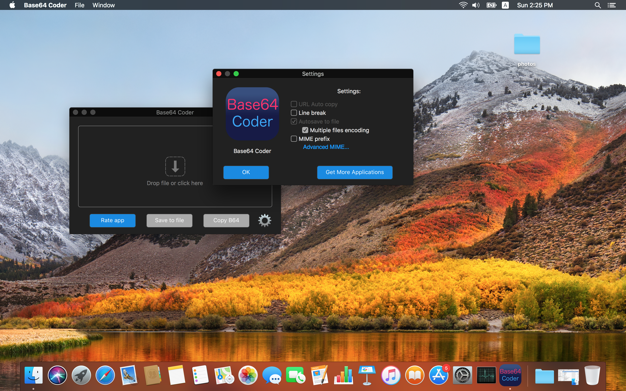Toggle the Autosave to file checkbox
Viewport: 626px width, 391px height.
coord(294,121)
